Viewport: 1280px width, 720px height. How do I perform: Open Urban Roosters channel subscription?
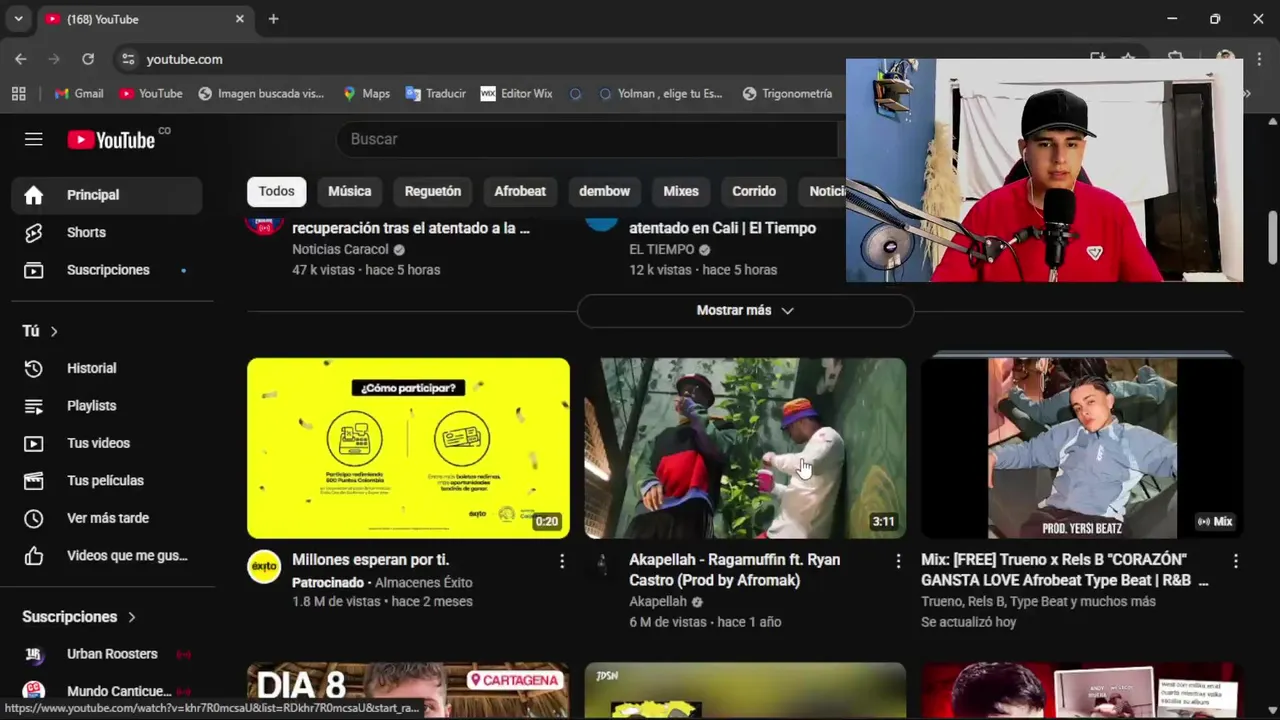[107, 654]
